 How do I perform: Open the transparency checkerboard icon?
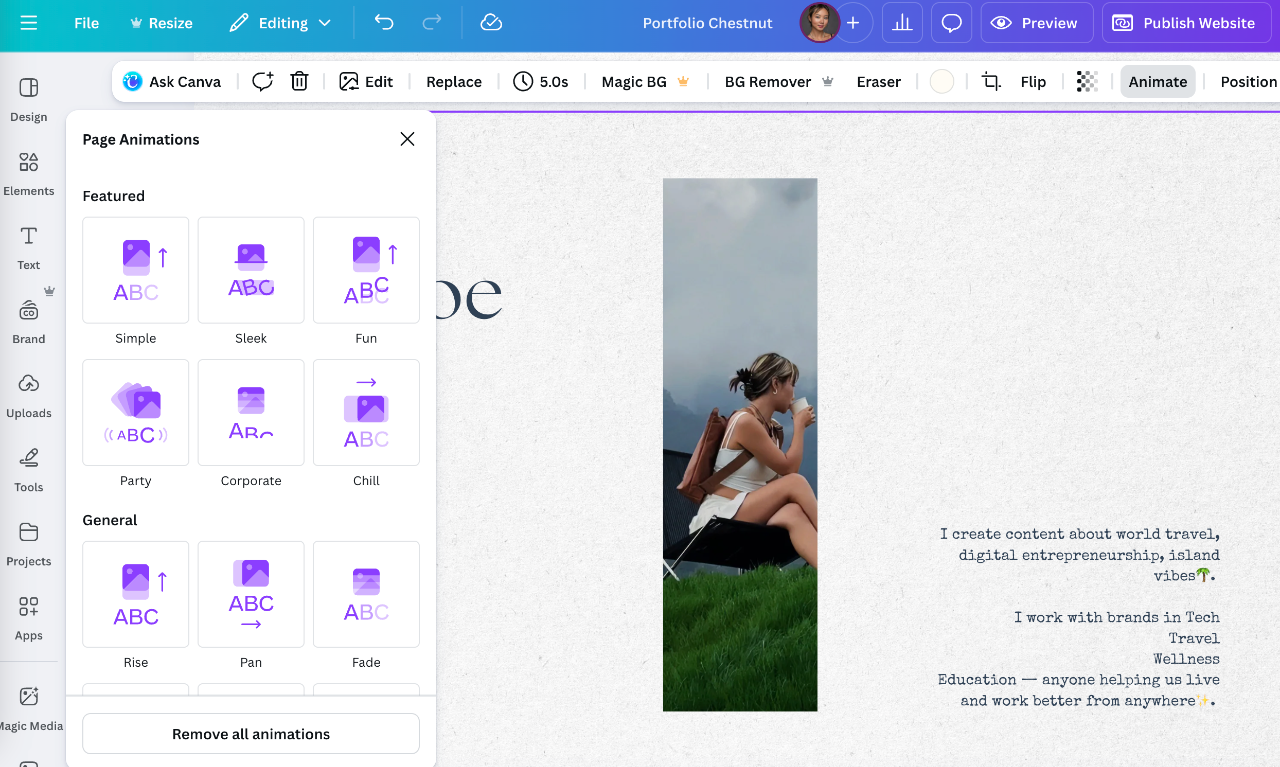(x=1087, y=82)
